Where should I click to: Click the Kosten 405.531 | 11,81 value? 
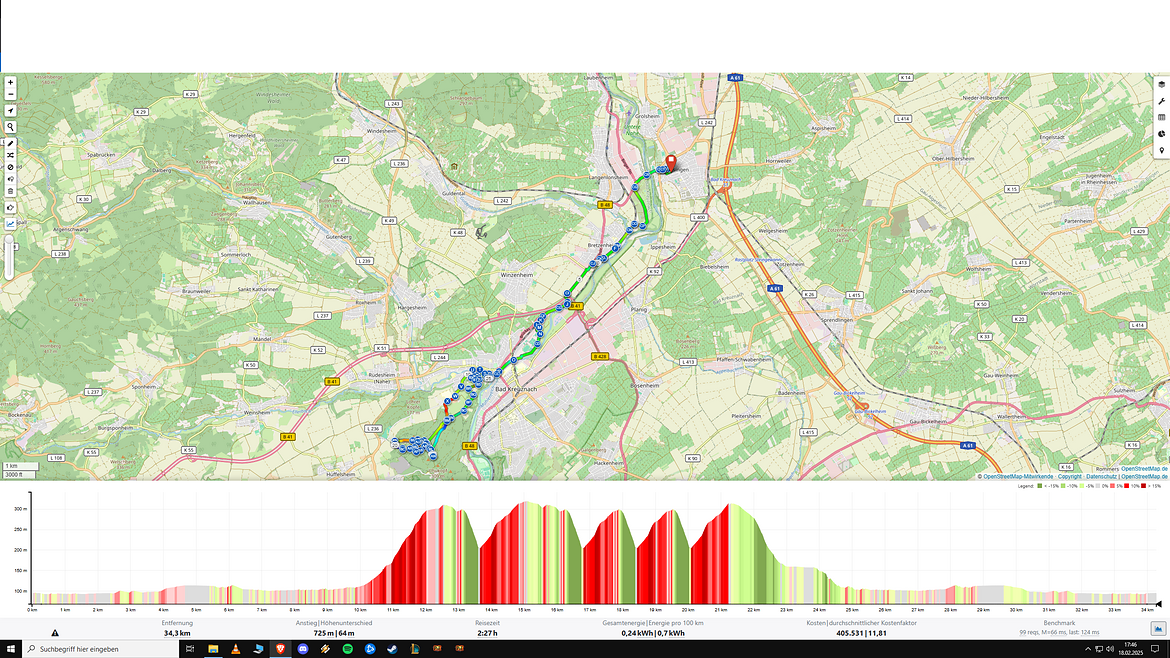(861, 633)
